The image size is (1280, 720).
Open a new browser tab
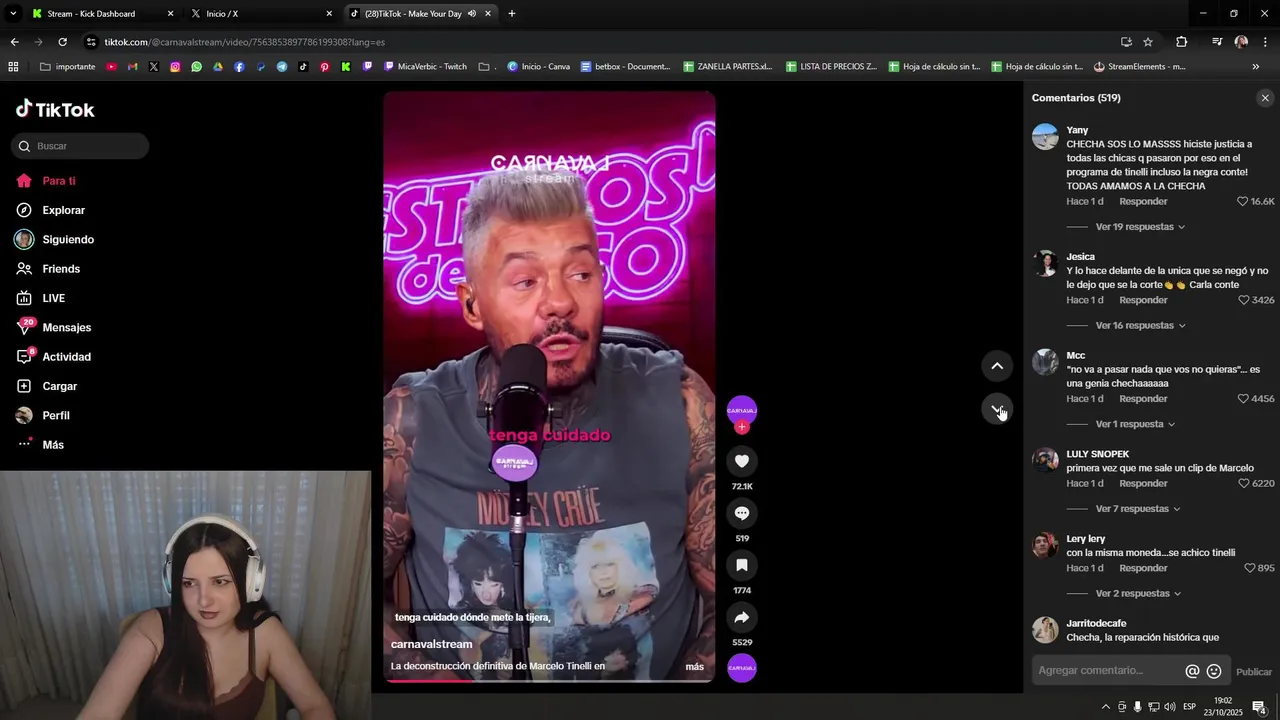coord(512,14)
